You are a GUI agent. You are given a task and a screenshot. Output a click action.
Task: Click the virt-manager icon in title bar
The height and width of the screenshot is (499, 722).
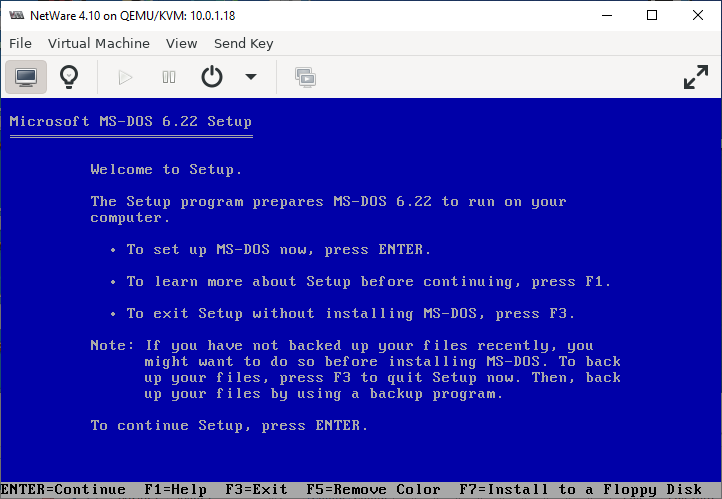click(17, 16)
